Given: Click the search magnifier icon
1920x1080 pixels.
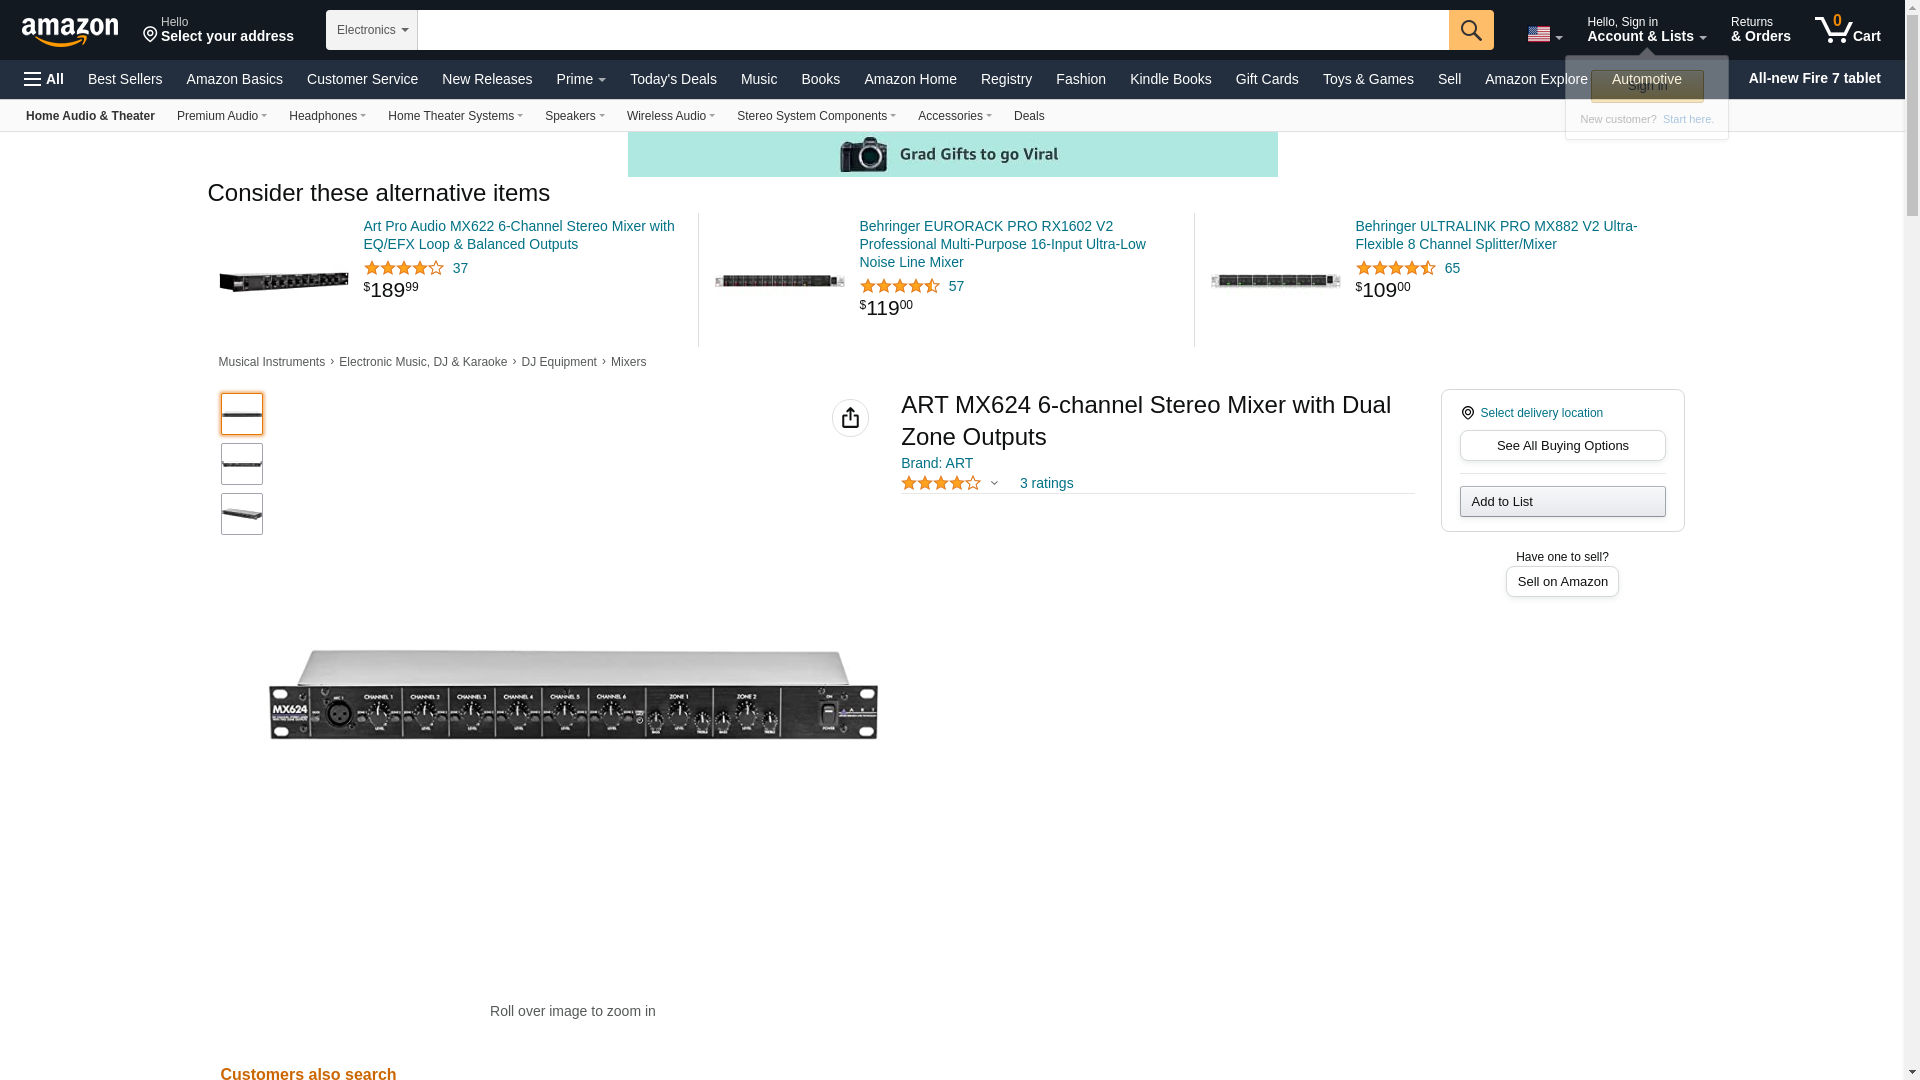Looking at the screenshot, I should 1470,30.
